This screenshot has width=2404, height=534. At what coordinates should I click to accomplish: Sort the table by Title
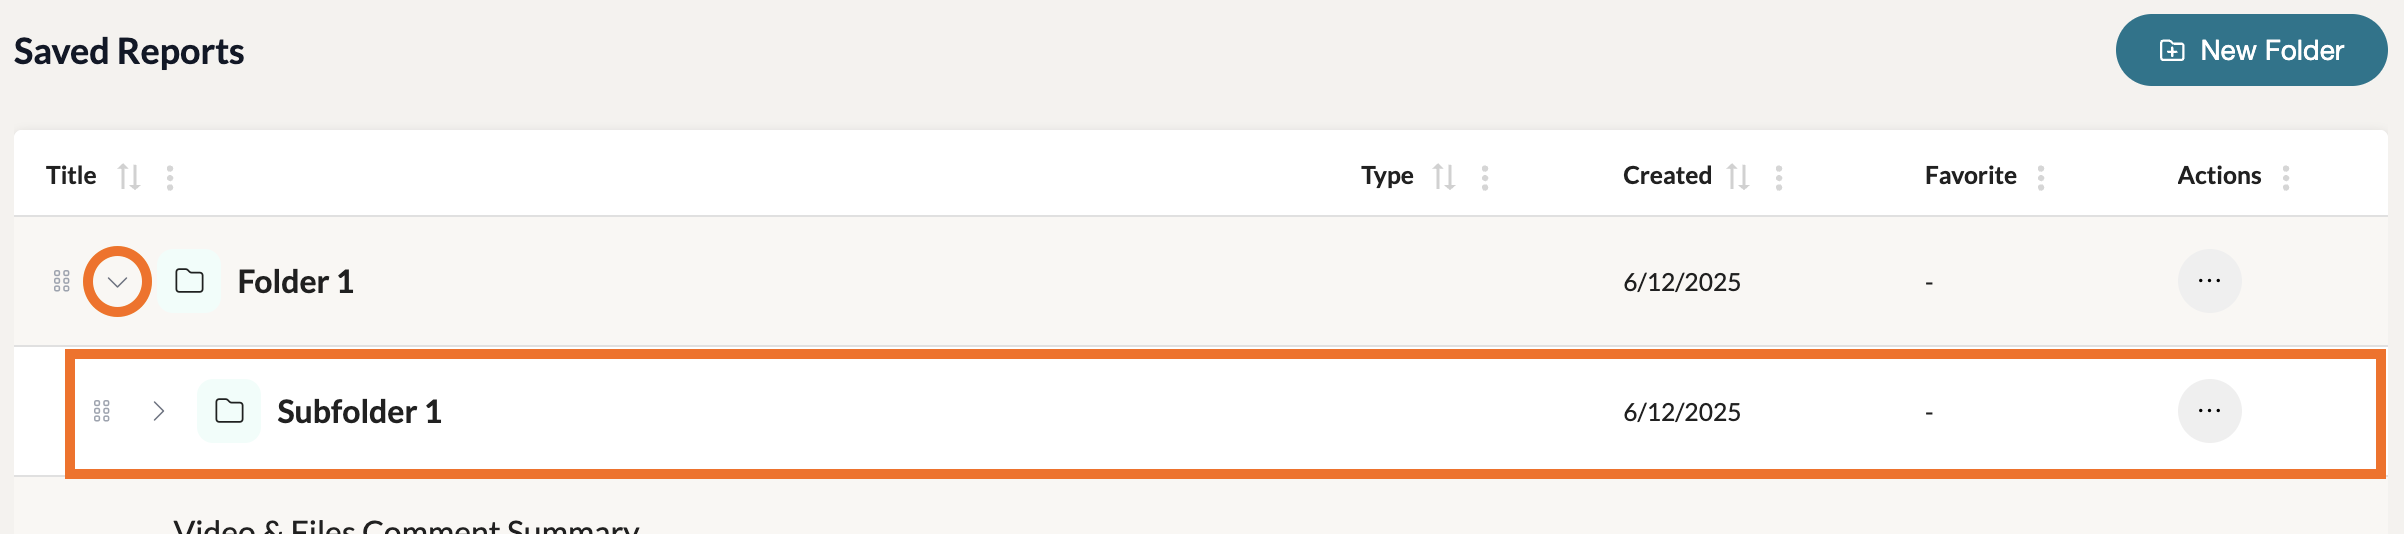click(x=129, y=177)
